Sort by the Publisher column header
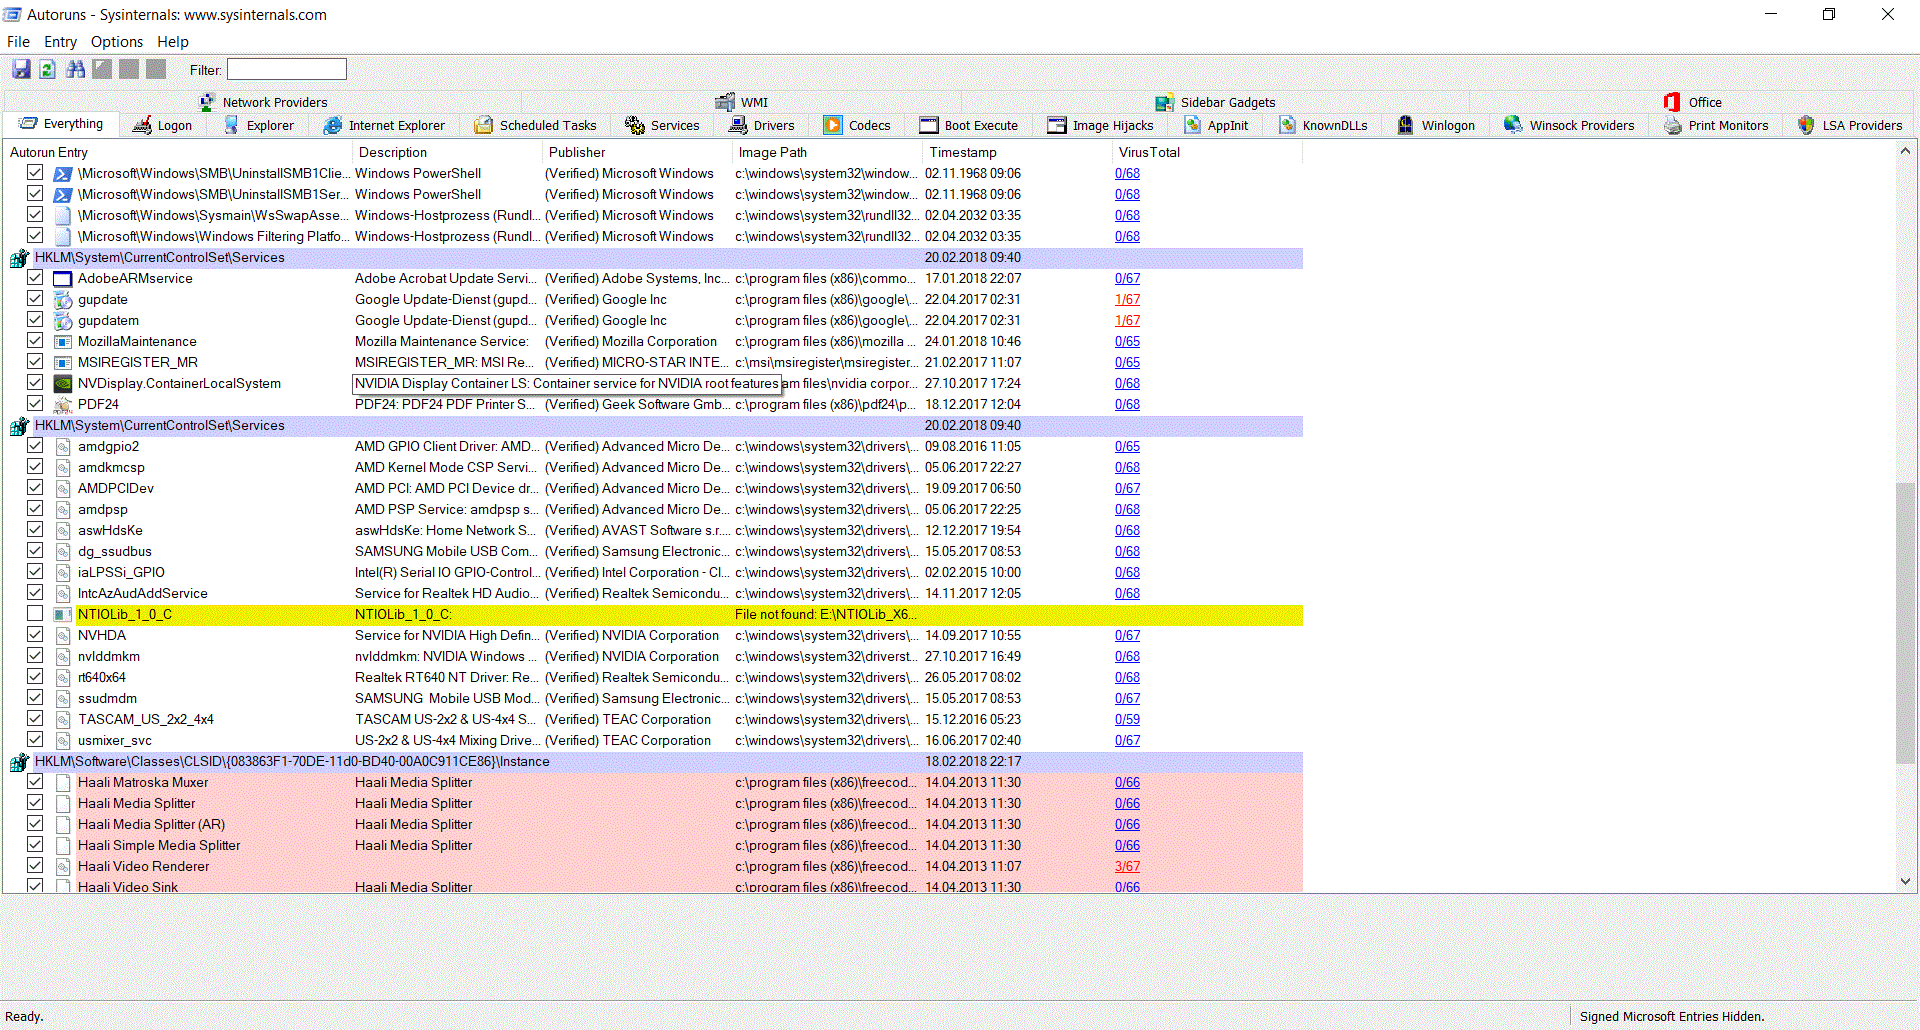The width and height of the screenshot is (1920, 1030). 636,152
